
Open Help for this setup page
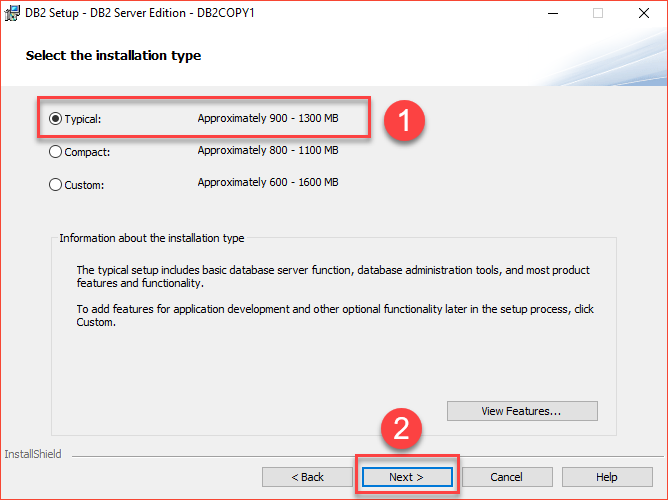click(607, 477)
